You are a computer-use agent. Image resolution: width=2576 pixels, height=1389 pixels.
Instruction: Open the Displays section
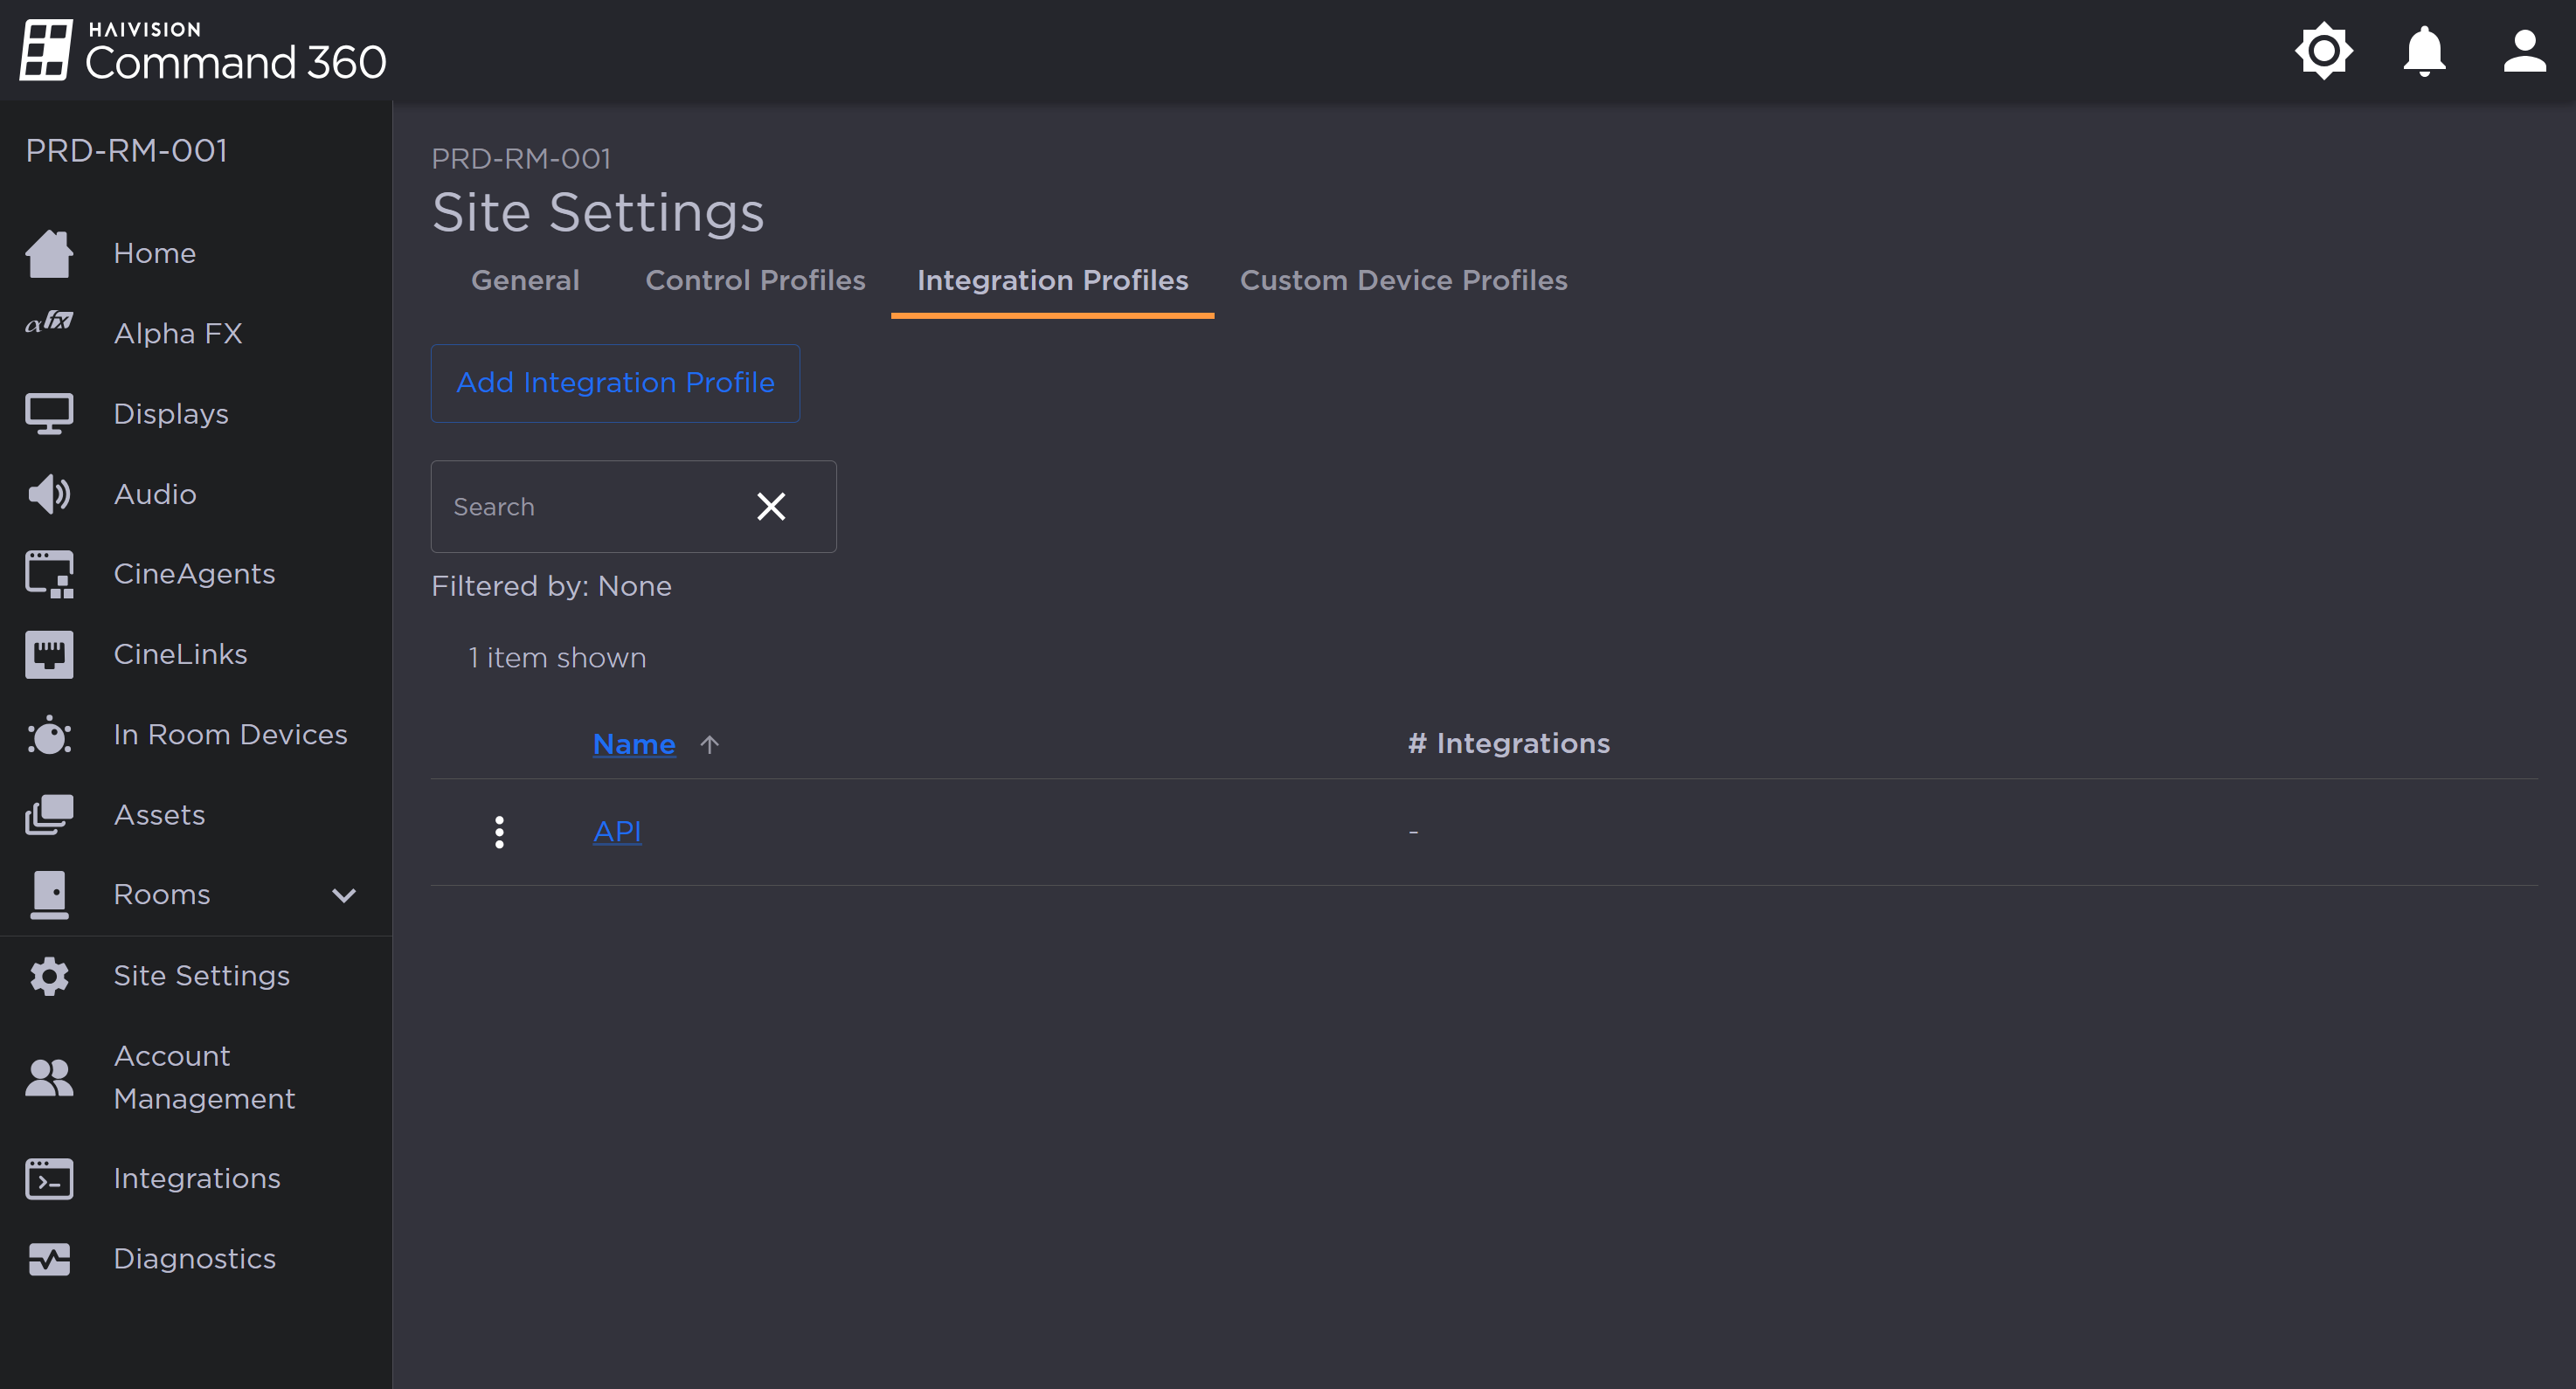[x=170, y=413]
